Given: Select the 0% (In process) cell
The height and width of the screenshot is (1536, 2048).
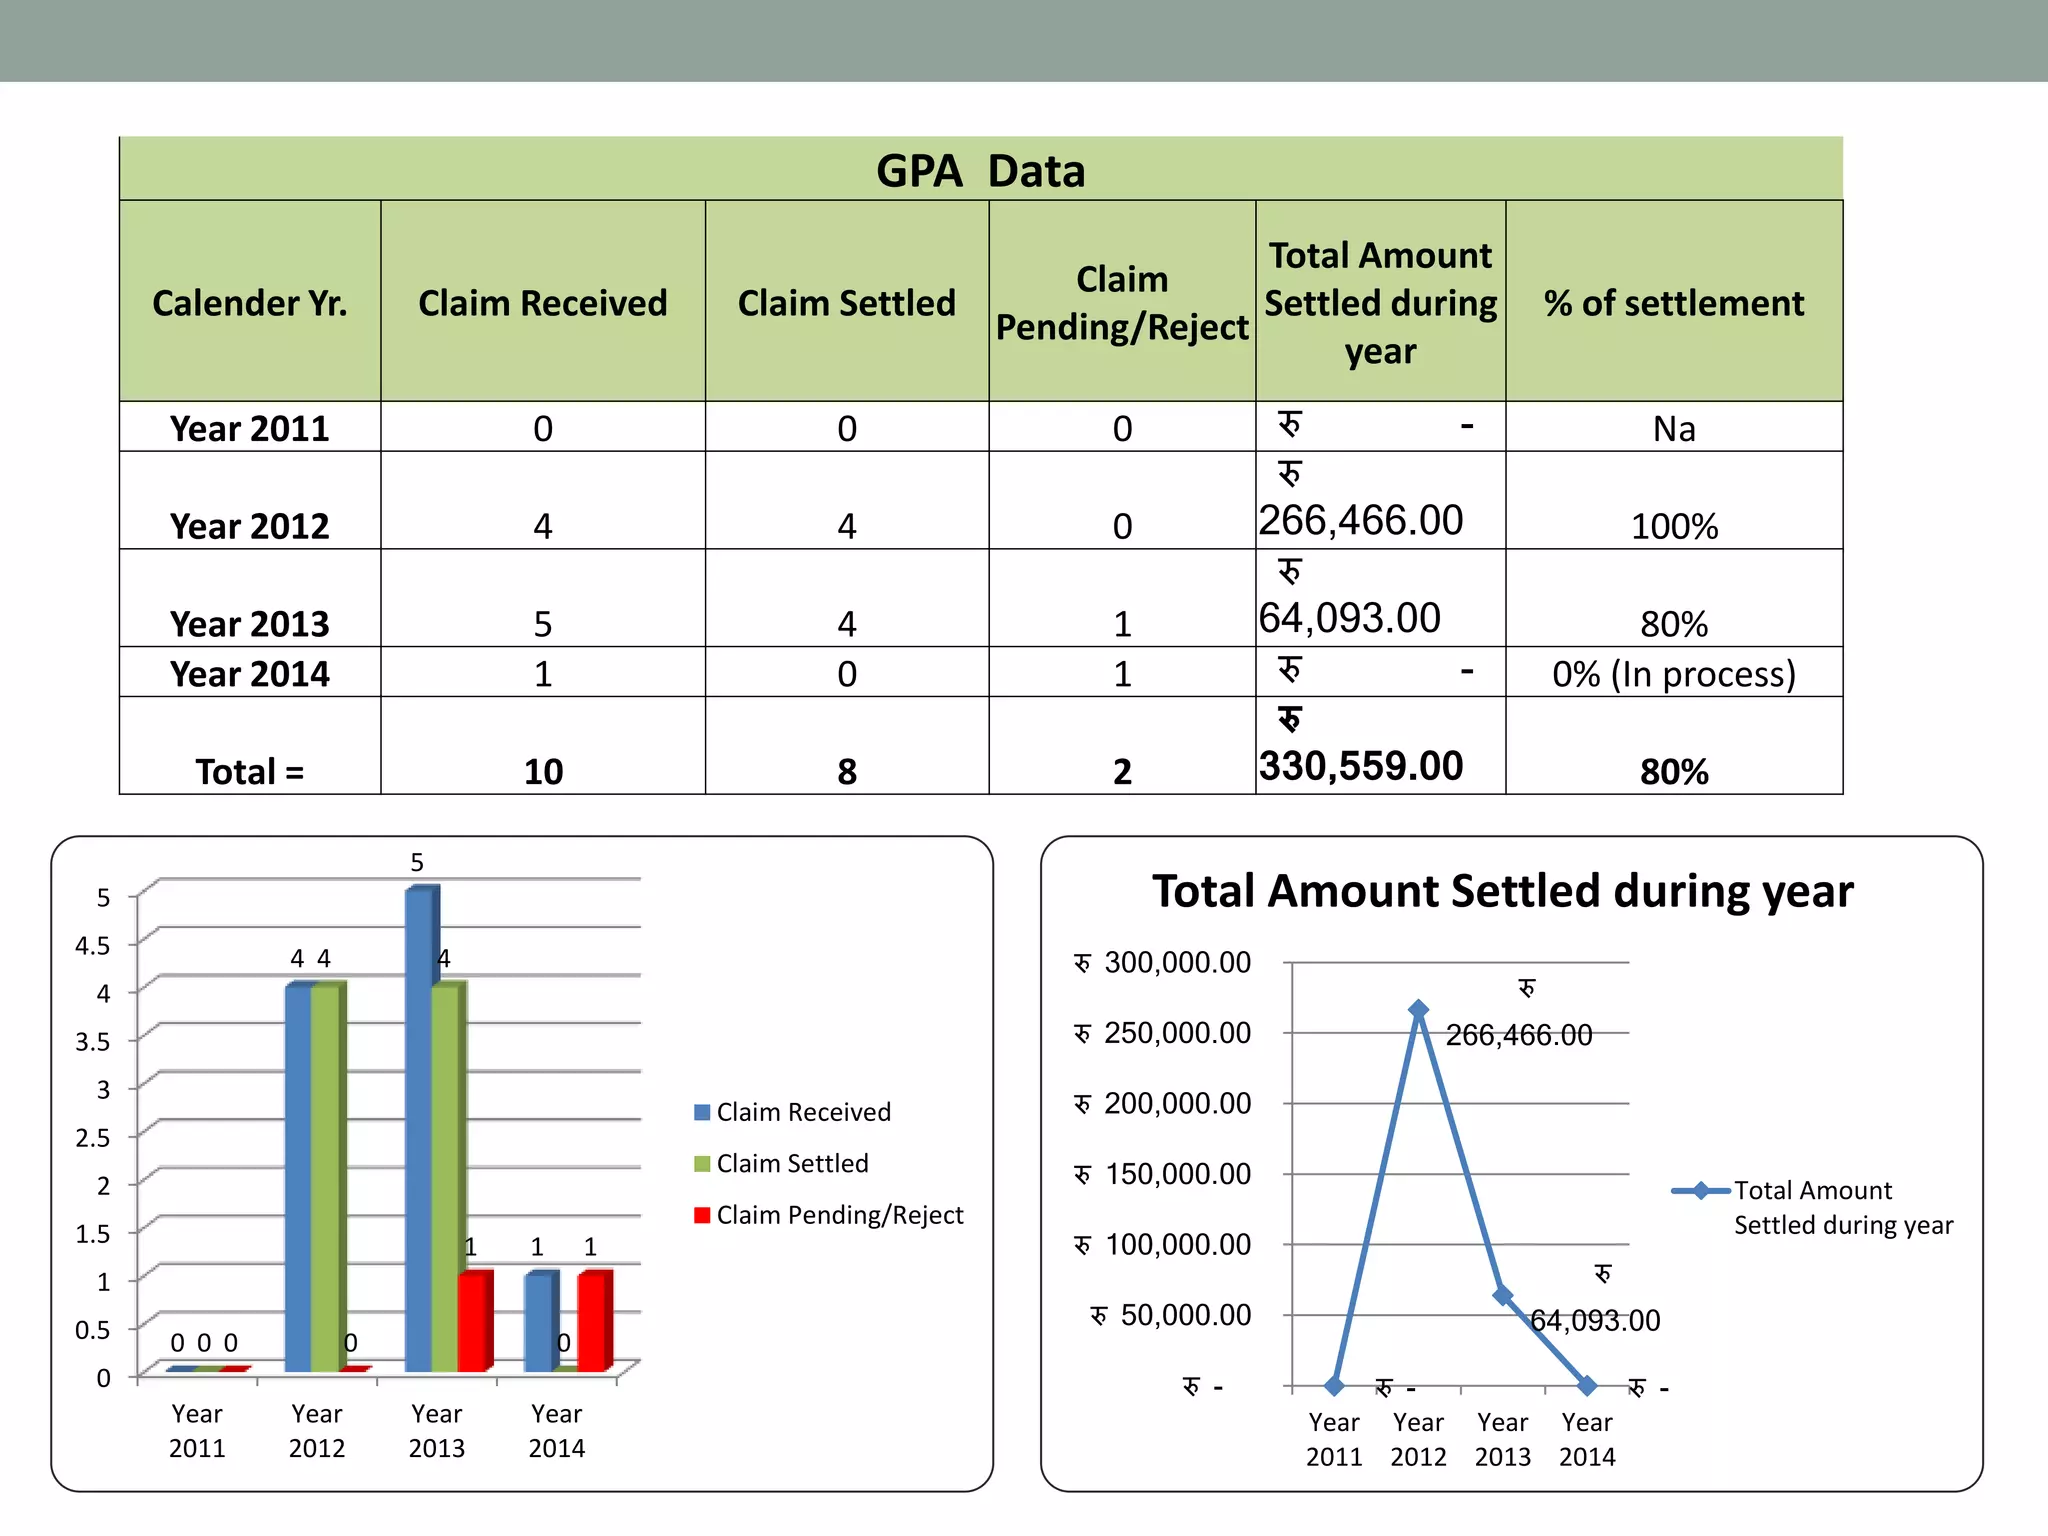Looking at the screenshot, I should [1673, 674].
